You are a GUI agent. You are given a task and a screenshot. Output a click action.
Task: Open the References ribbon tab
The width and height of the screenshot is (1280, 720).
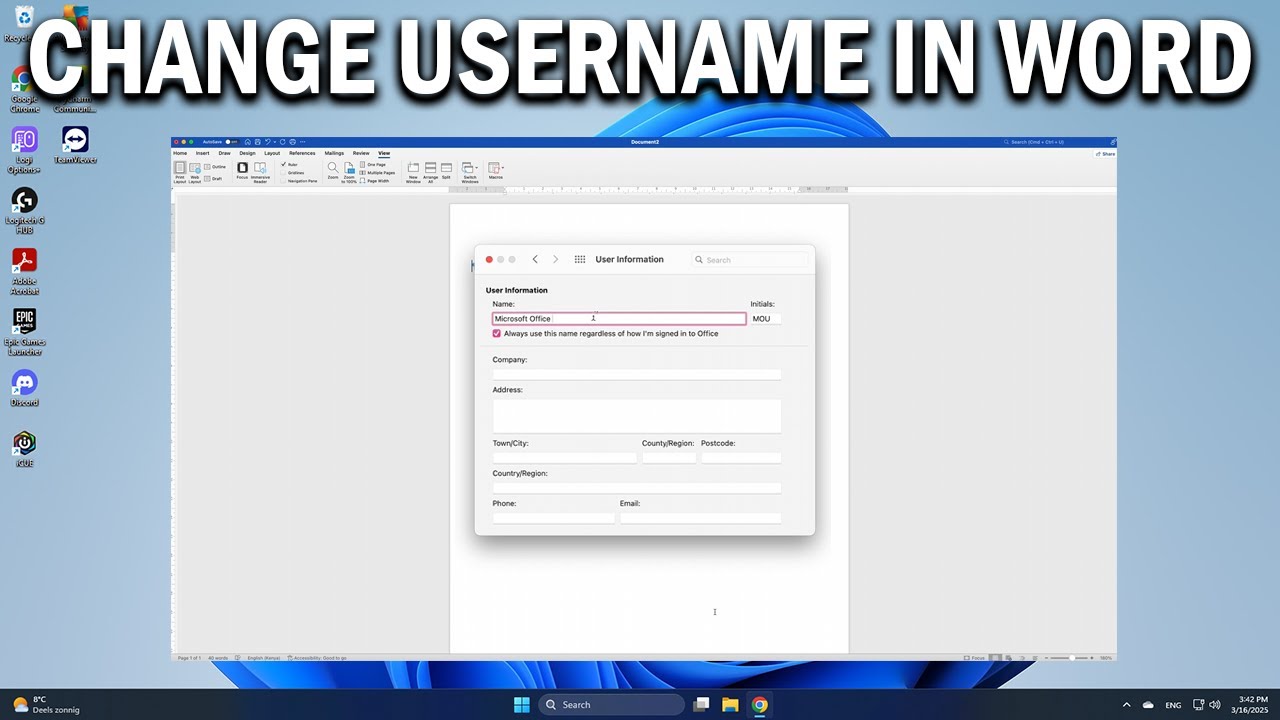point(302,153)
